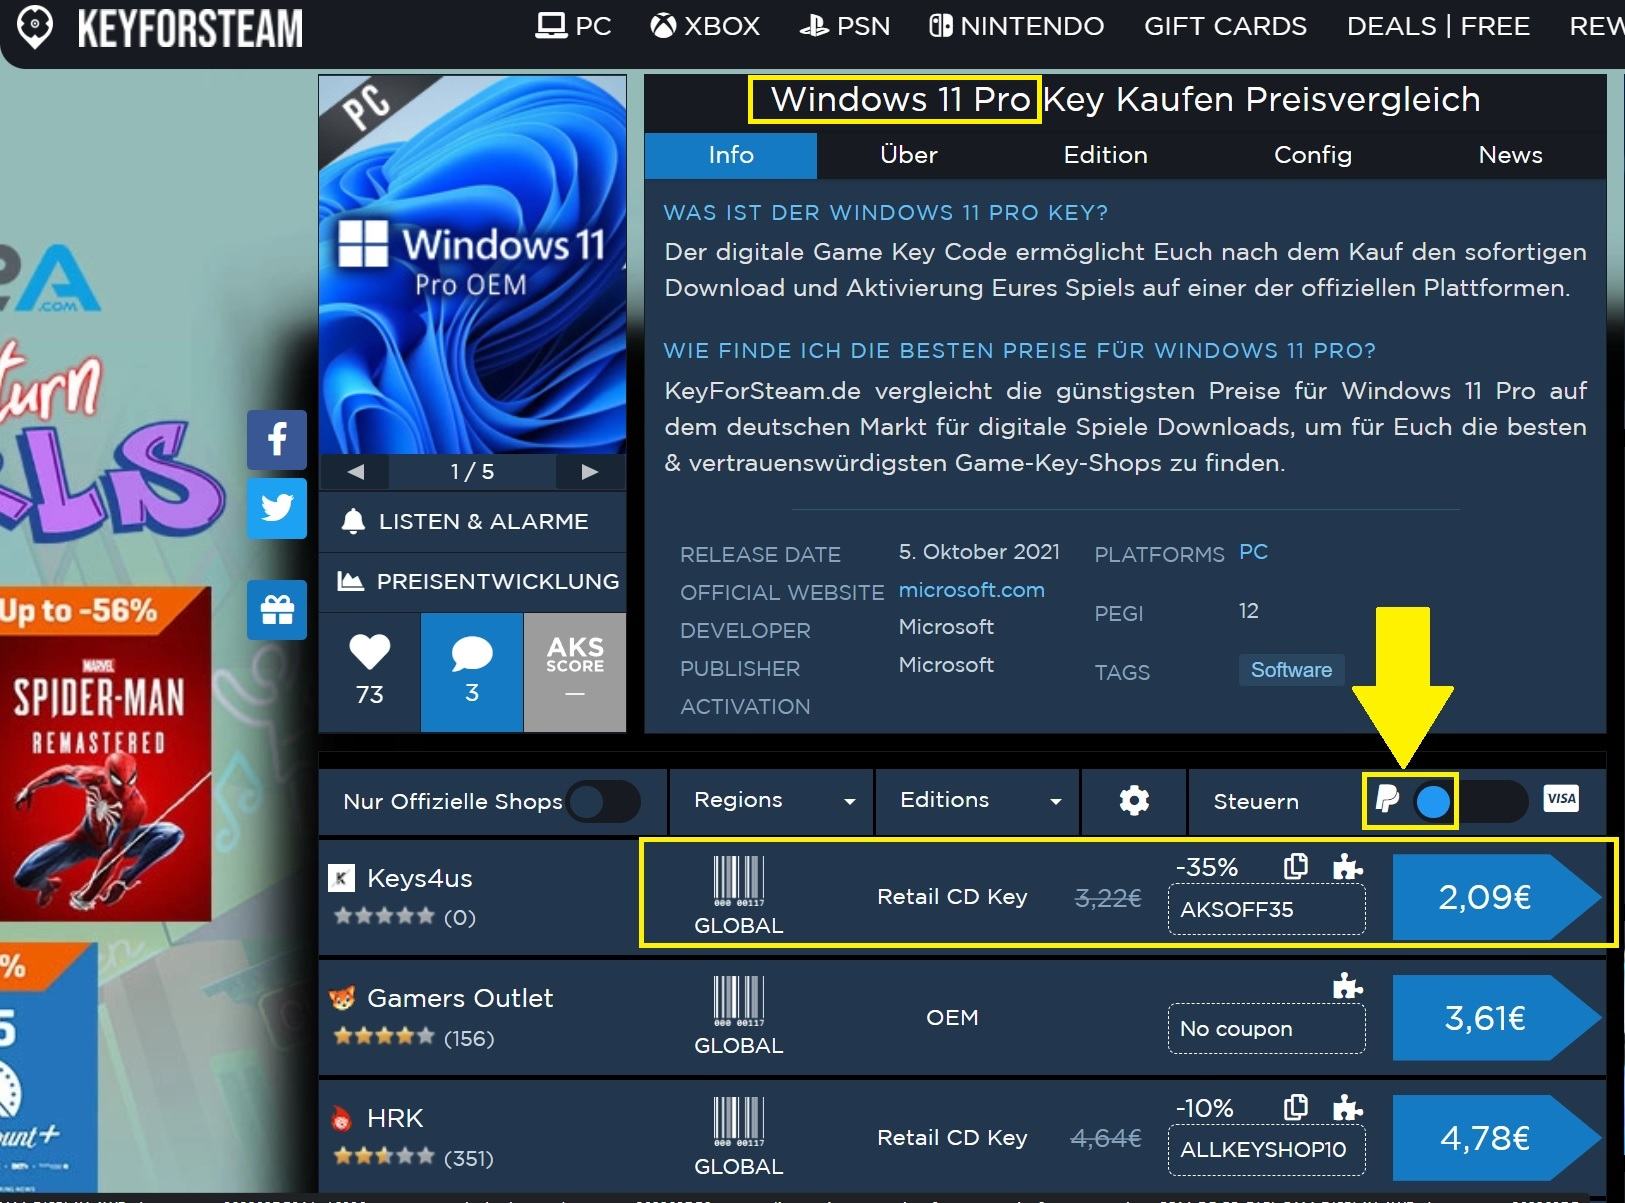
Task: Click the AKS Score box
Action: tap(575, 672)
